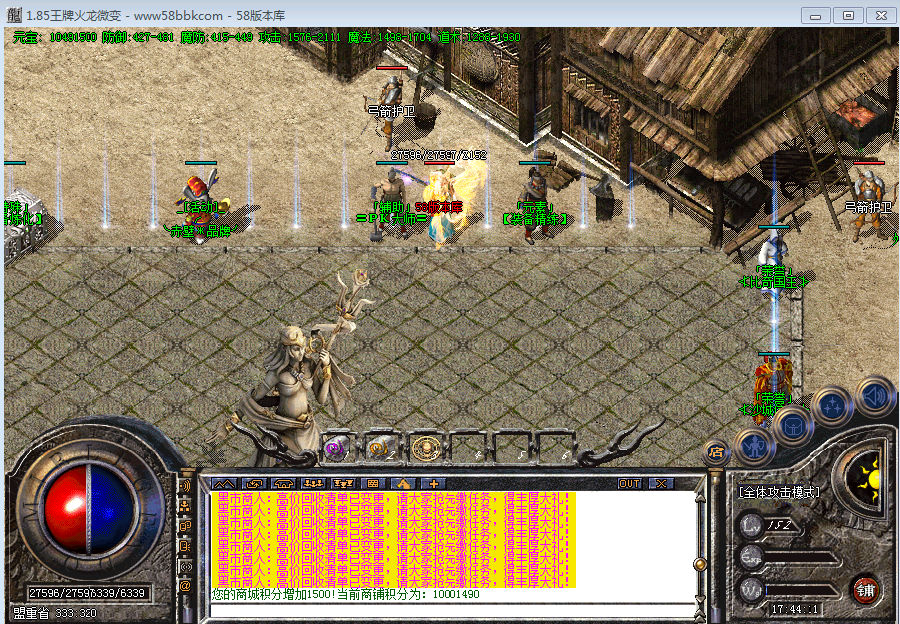Click the chat scrollbar down arrow
This screenshot has height=624, width=900.
click(x=700, y=600)
